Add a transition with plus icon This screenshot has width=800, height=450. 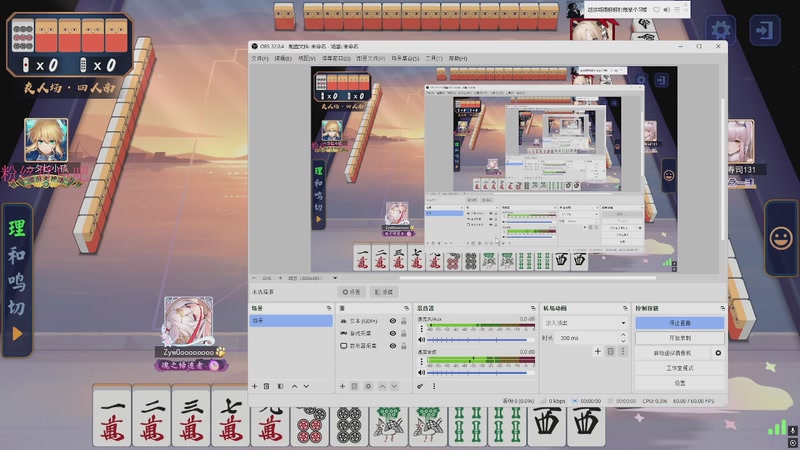(x=597, y=351)
